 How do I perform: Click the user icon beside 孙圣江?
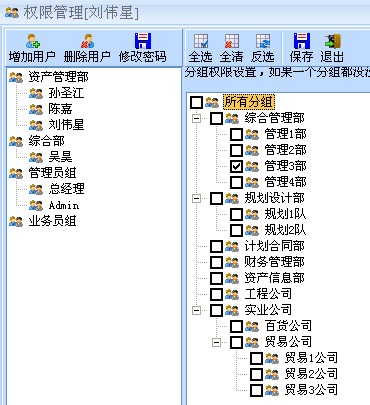[36, 93]
